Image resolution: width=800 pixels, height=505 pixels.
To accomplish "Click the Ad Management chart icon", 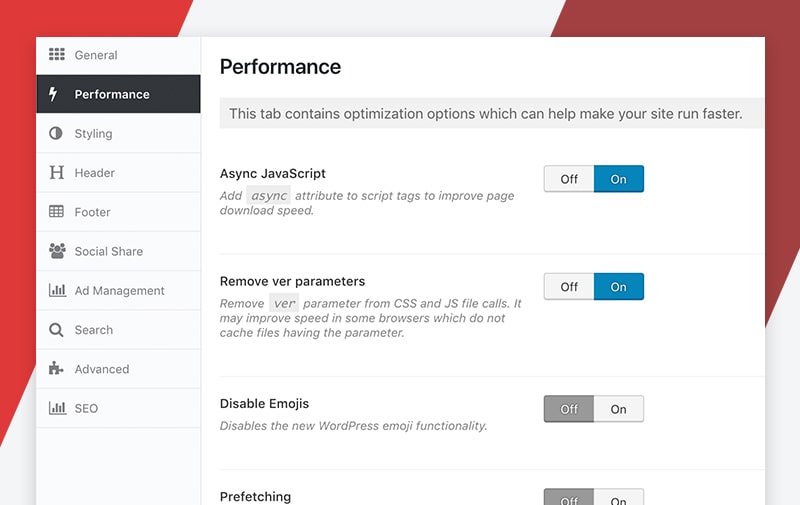I will pyautogui.click(x=57, y=290).
